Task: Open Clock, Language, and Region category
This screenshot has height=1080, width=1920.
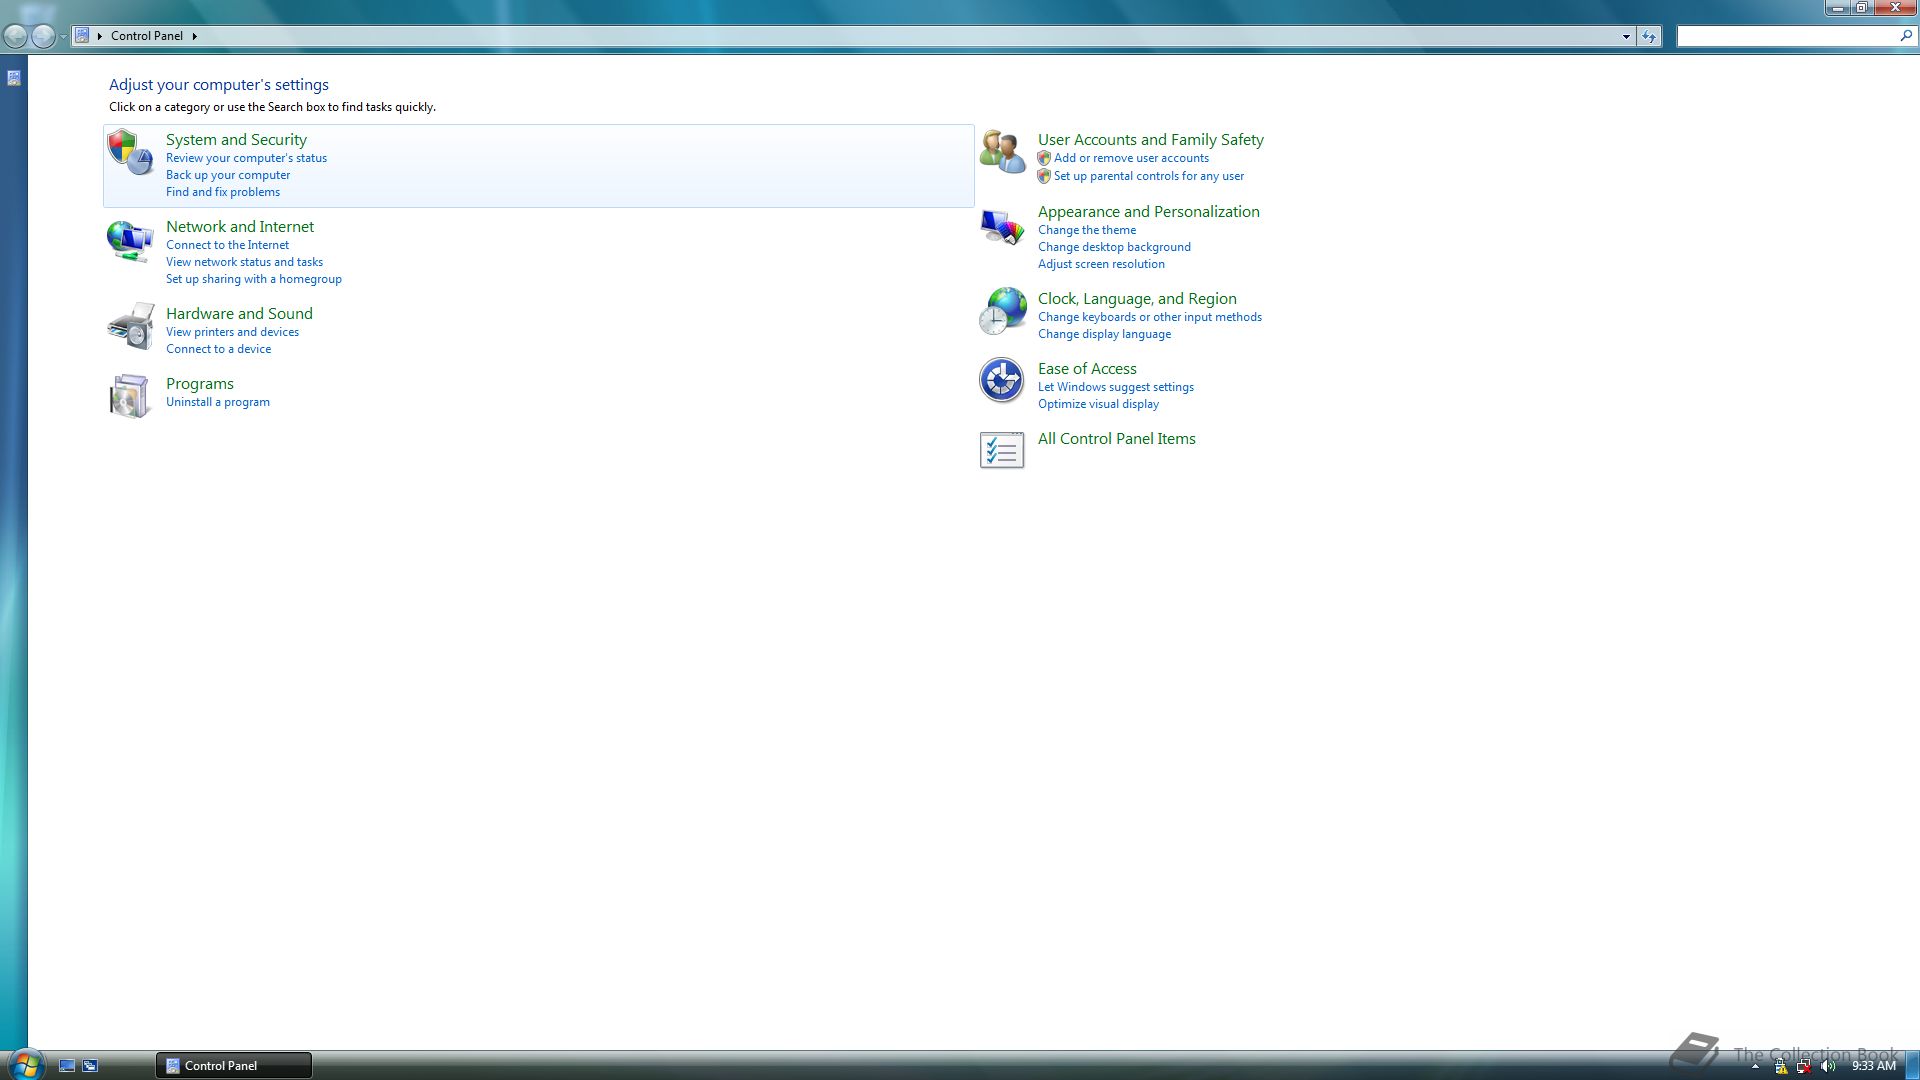Action: (x=1137, y=299)
